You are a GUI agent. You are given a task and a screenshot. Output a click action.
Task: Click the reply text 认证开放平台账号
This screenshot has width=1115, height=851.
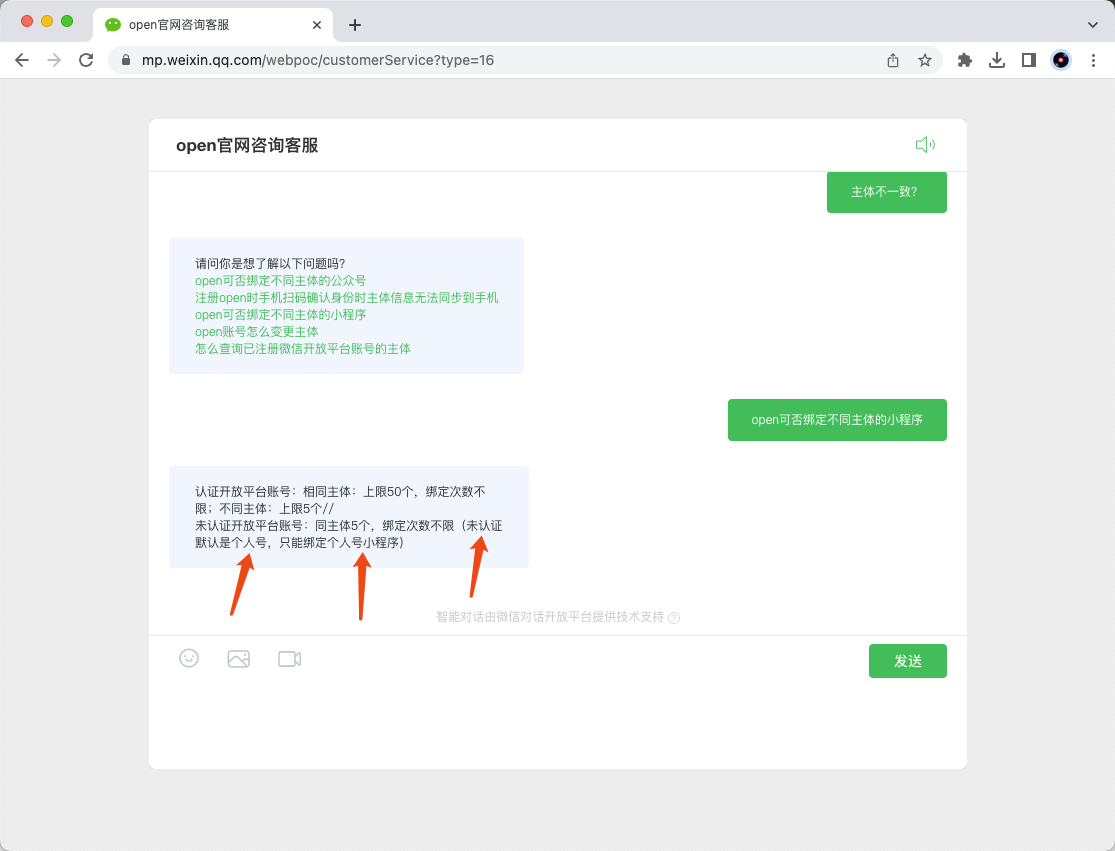click(242, 492)
